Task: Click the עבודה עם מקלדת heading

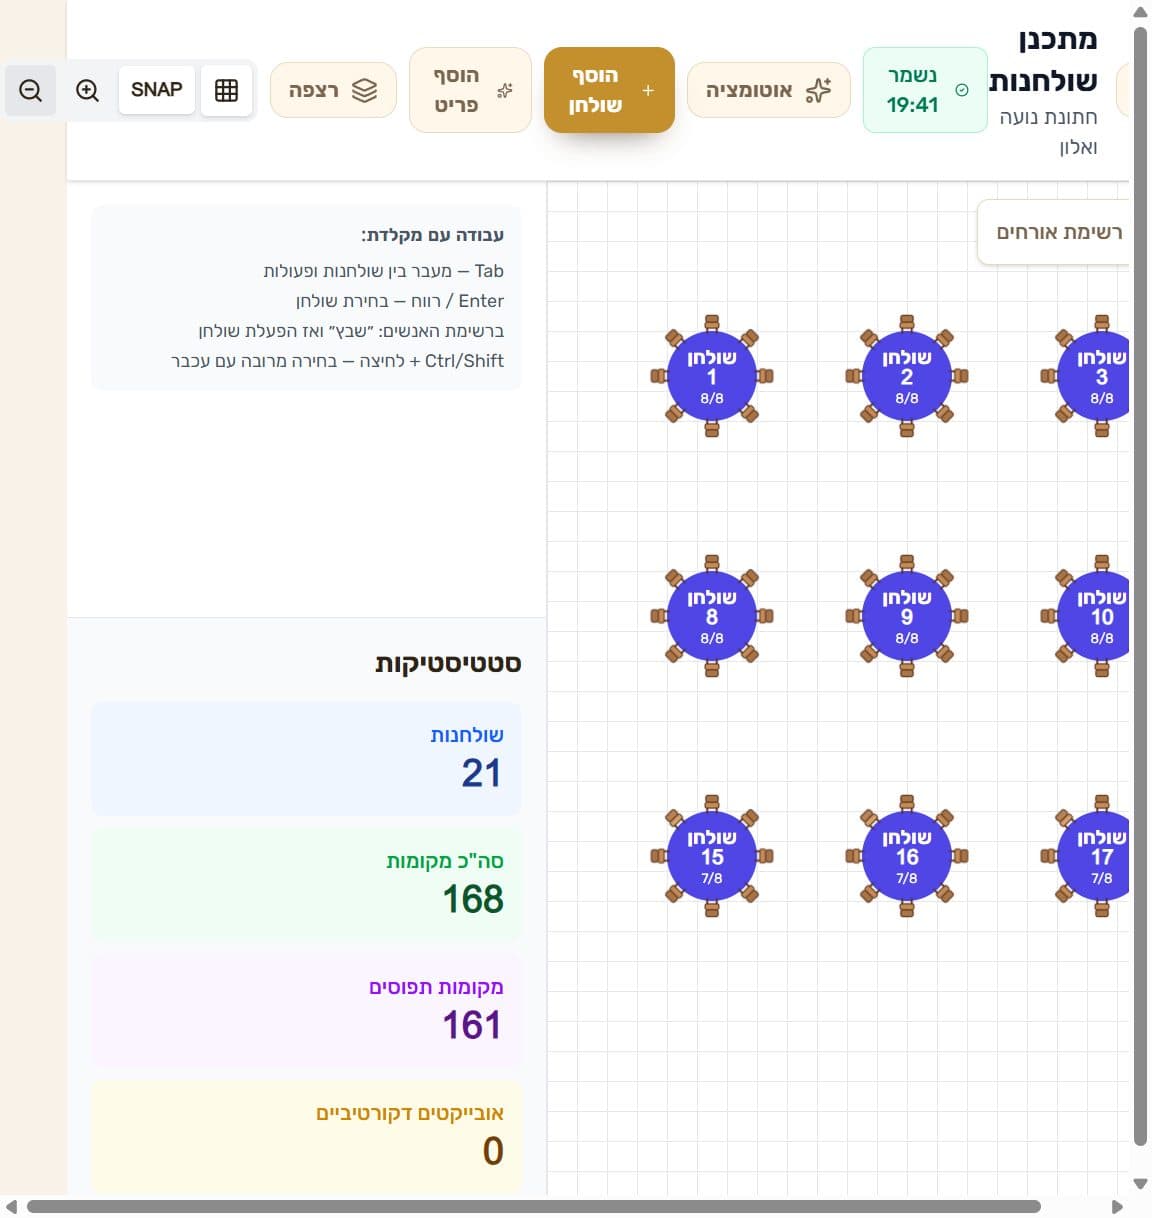Action: pyautogui.click(x=432, y=235)
